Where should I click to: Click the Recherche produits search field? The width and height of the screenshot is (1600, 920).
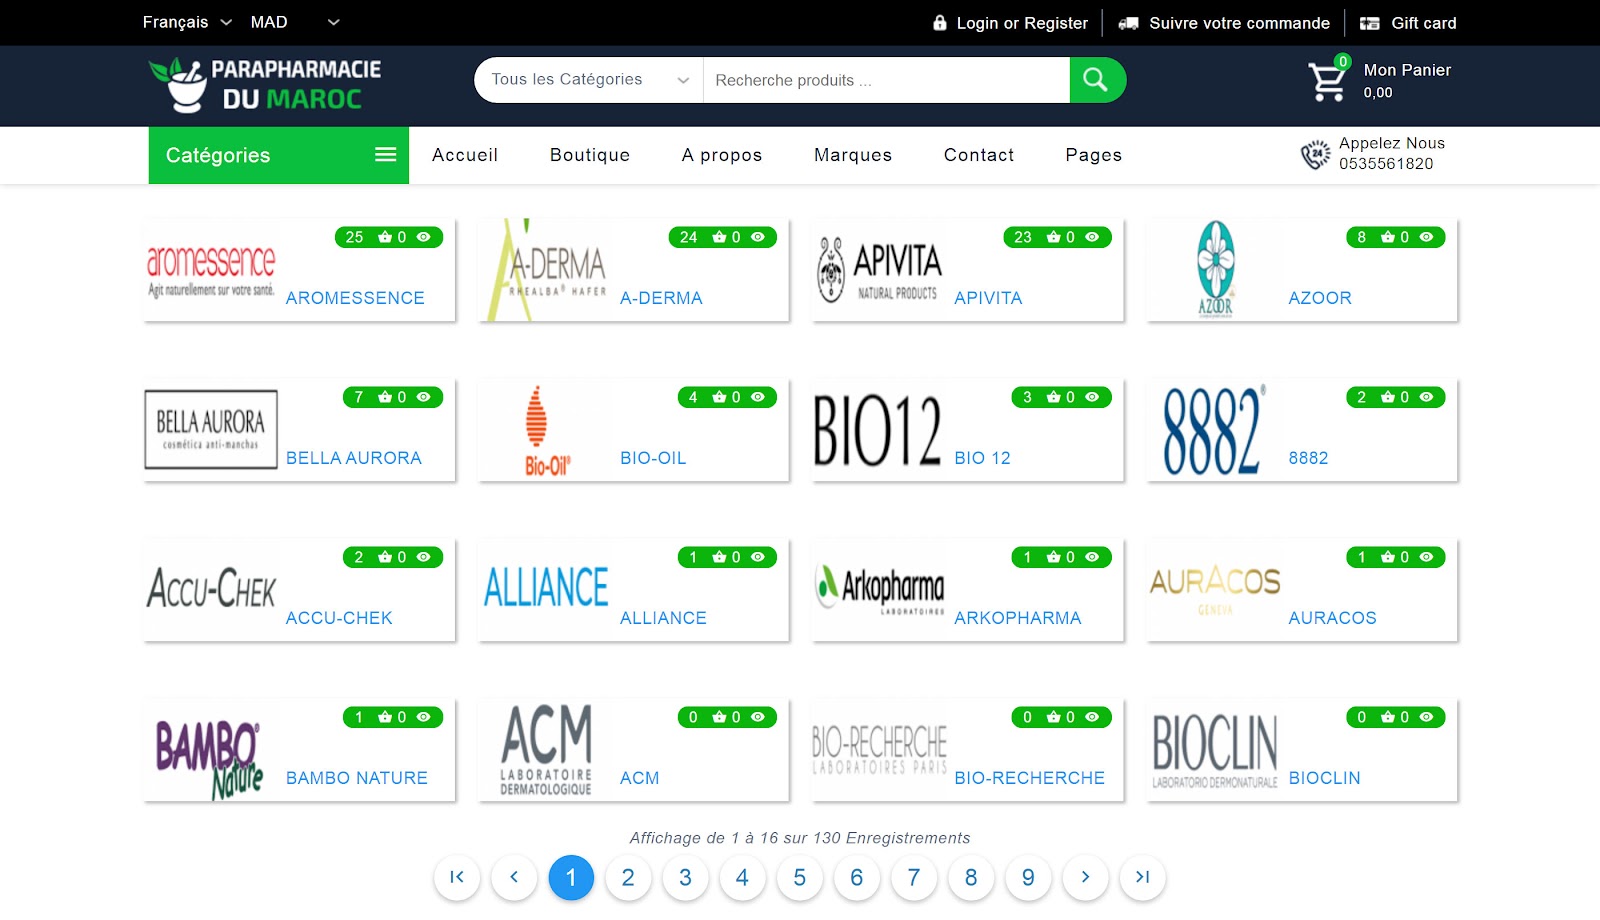click(887, 80)
